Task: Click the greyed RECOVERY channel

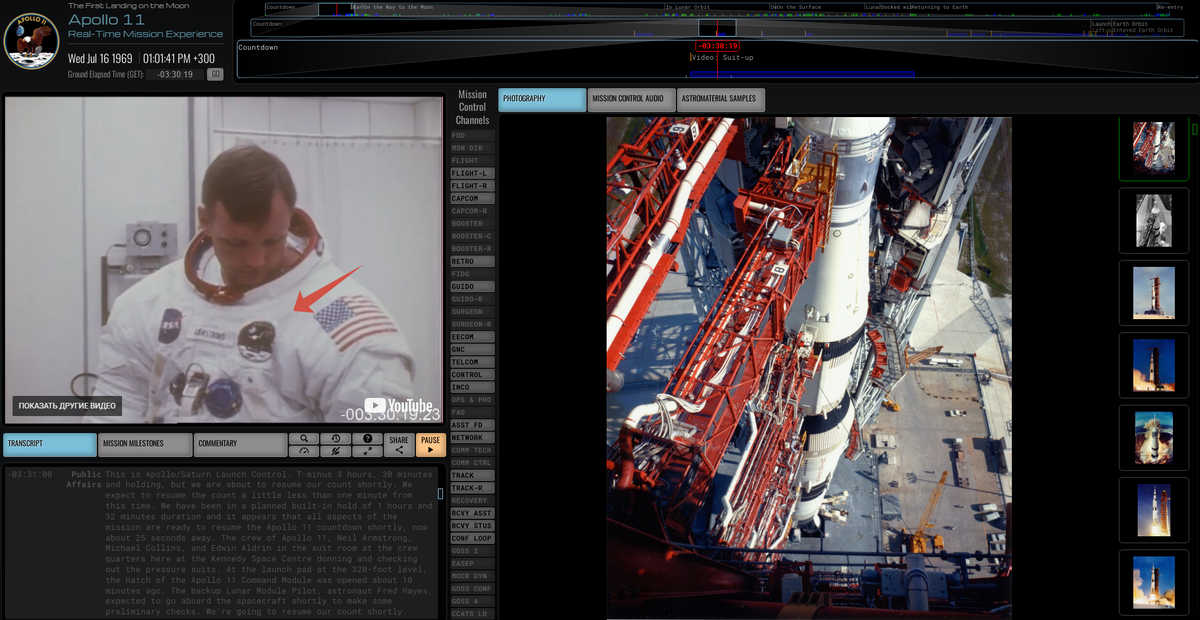Action: coord(472,501)
